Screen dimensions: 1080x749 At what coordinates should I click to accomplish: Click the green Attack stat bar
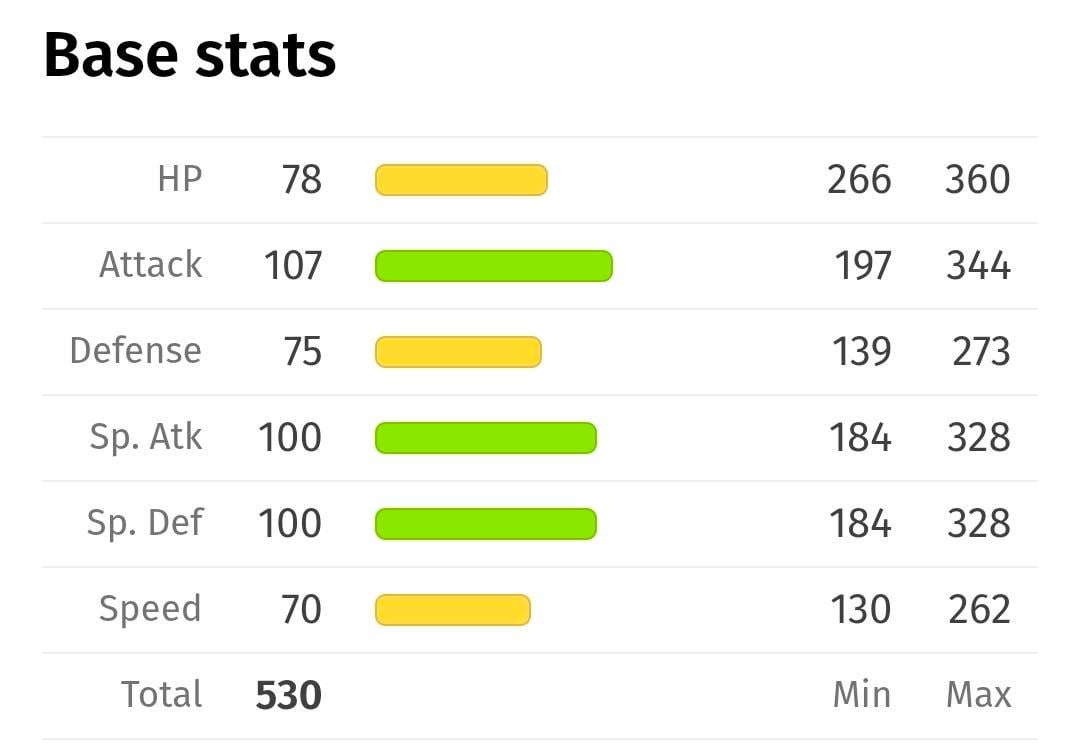point(493,266)
